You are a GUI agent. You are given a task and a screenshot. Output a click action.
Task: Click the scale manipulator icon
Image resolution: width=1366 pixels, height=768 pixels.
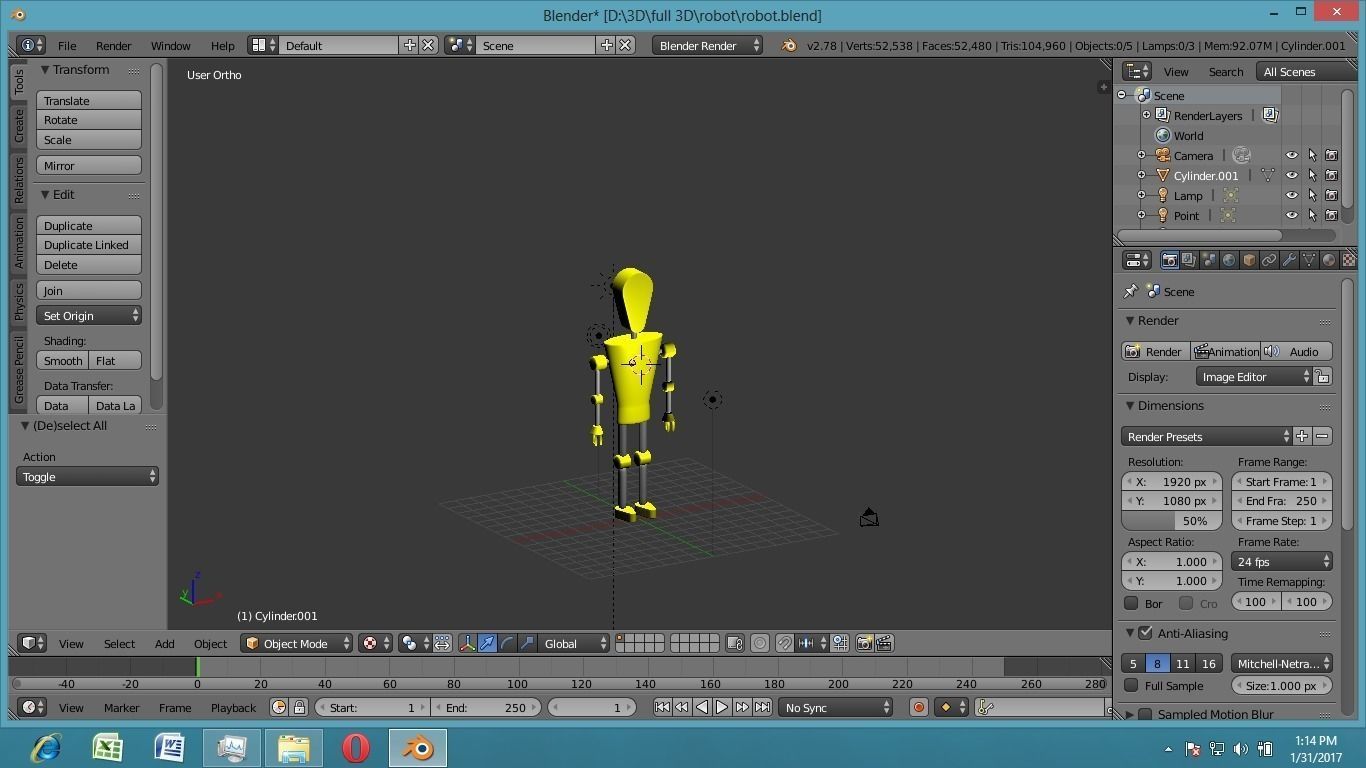(527, 644)
